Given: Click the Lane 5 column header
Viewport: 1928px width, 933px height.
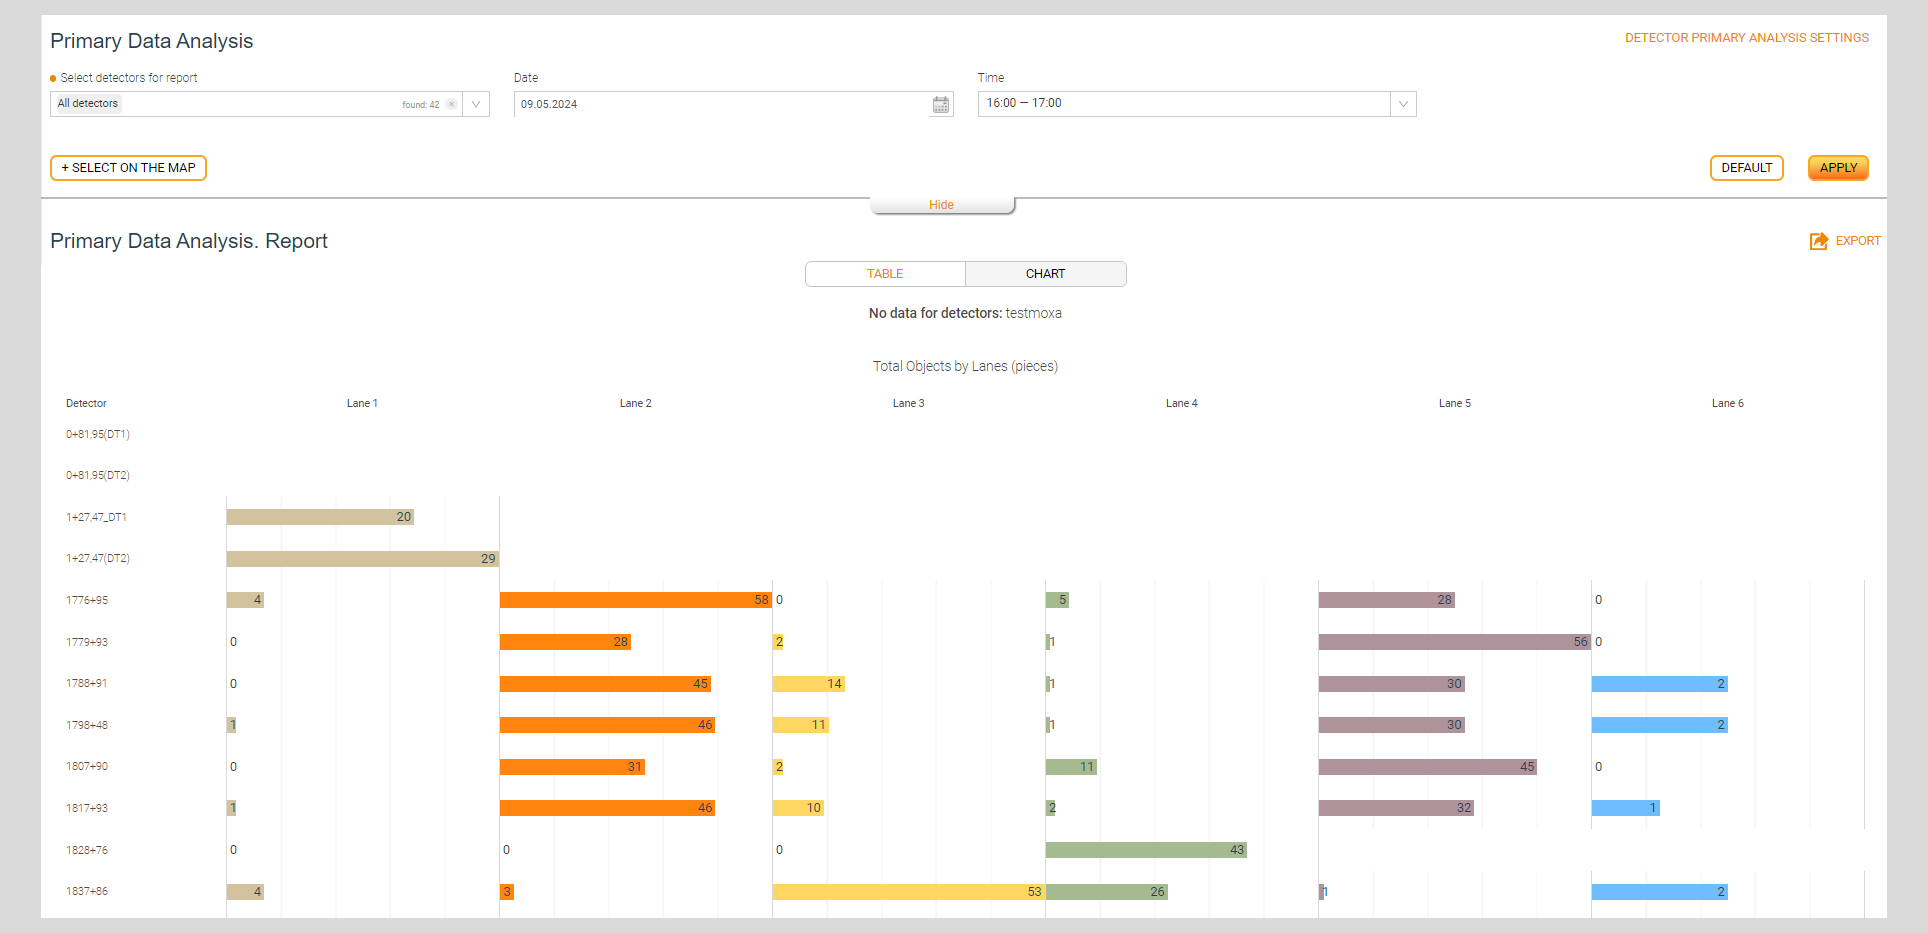Looking at the screenshot, I should pyautogui.click(x=1454, y=403).
